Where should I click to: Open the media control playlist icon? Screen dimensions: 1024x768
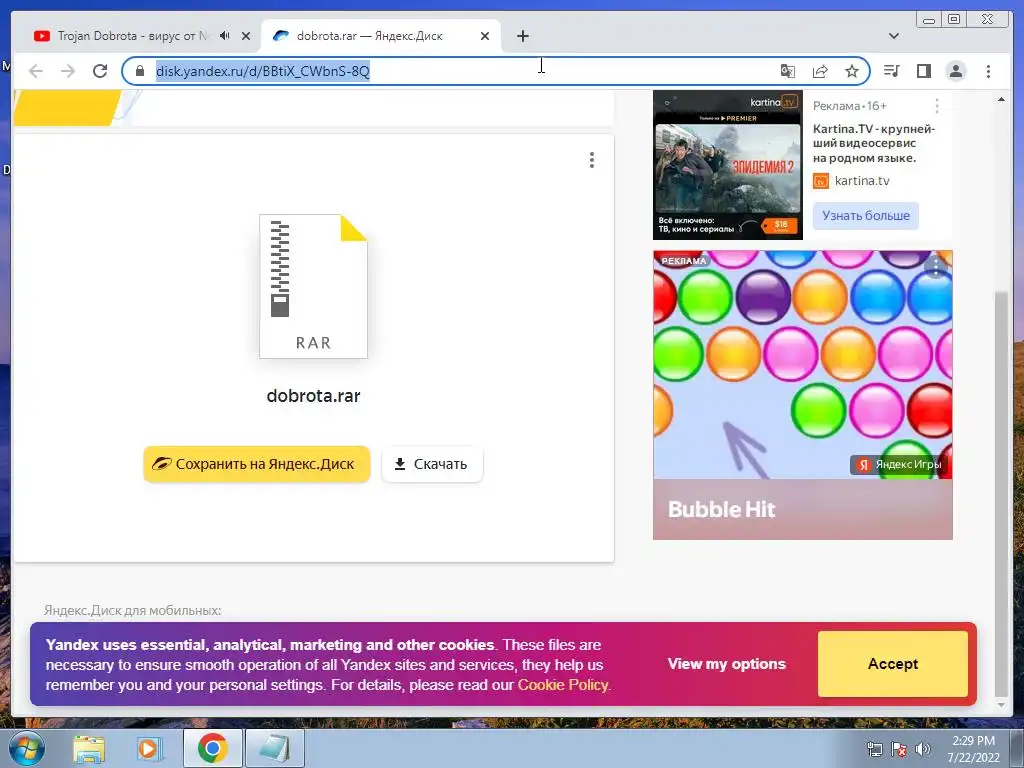891,71
